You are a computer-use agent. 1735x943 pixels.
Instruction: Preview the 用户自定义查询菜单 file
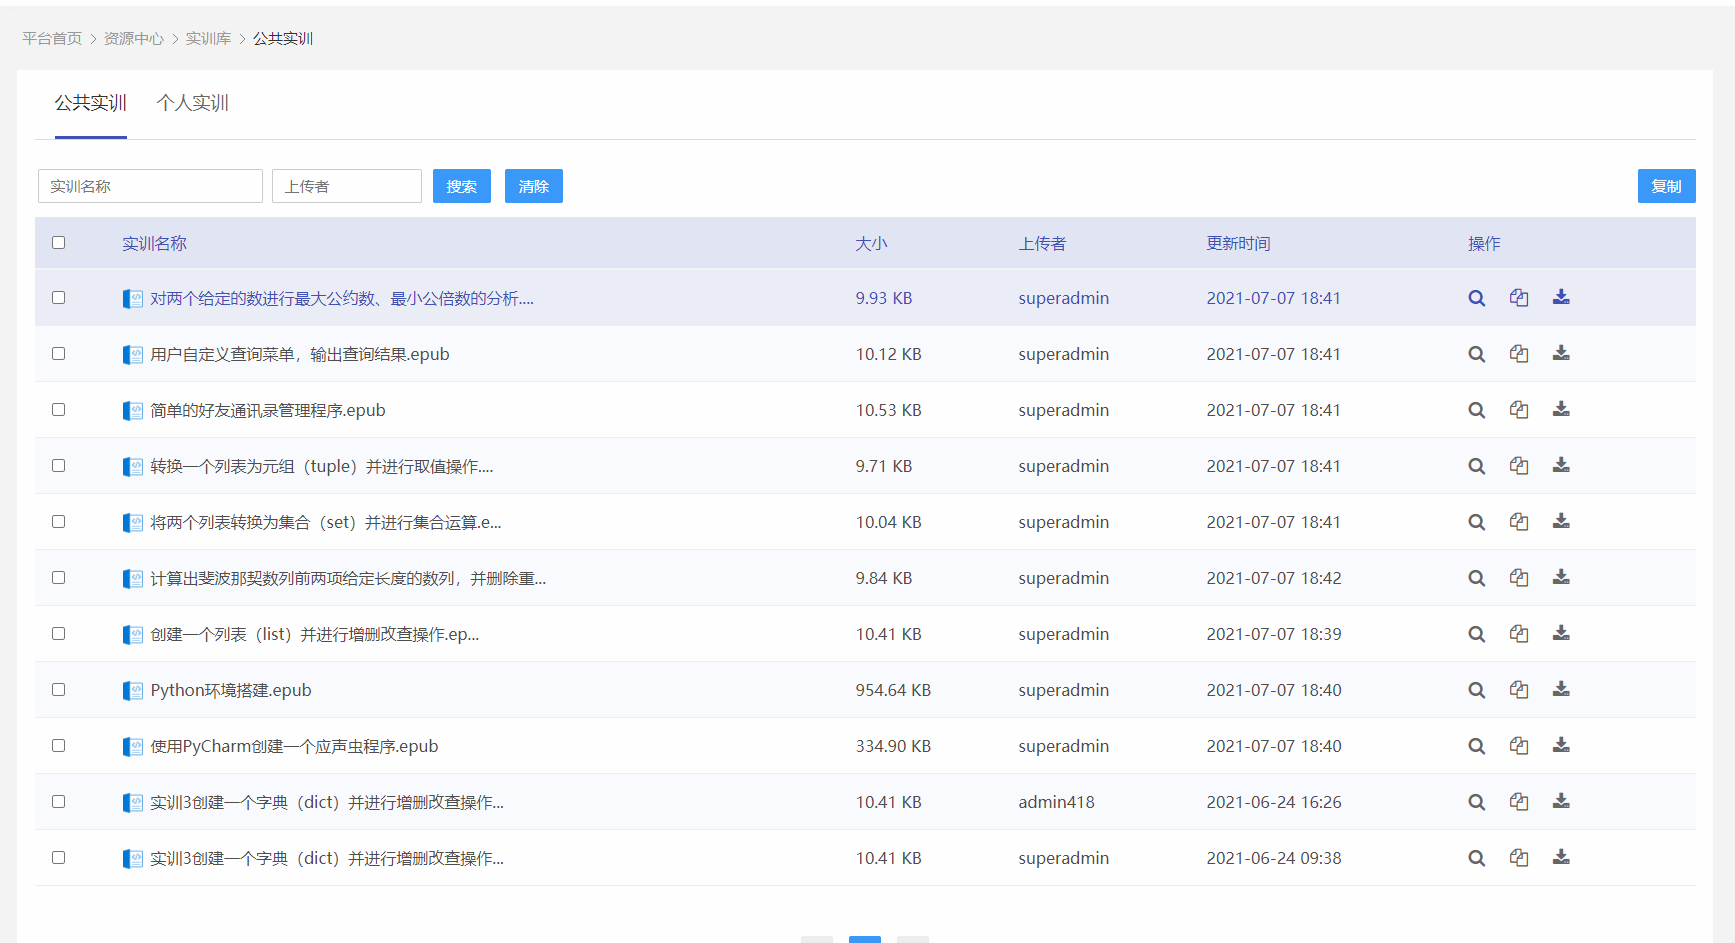click(1476, 354)
